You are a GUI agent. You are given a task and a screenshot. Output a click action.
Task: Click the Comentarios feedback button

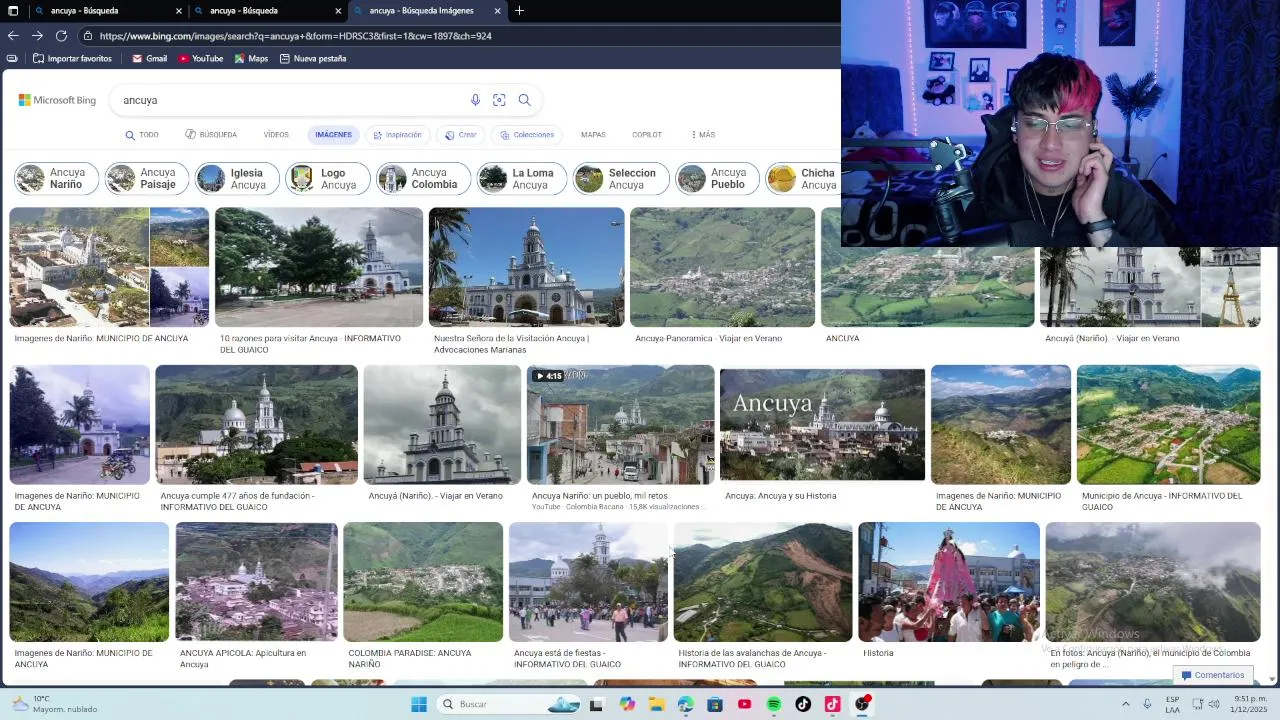pos(1213,675)
